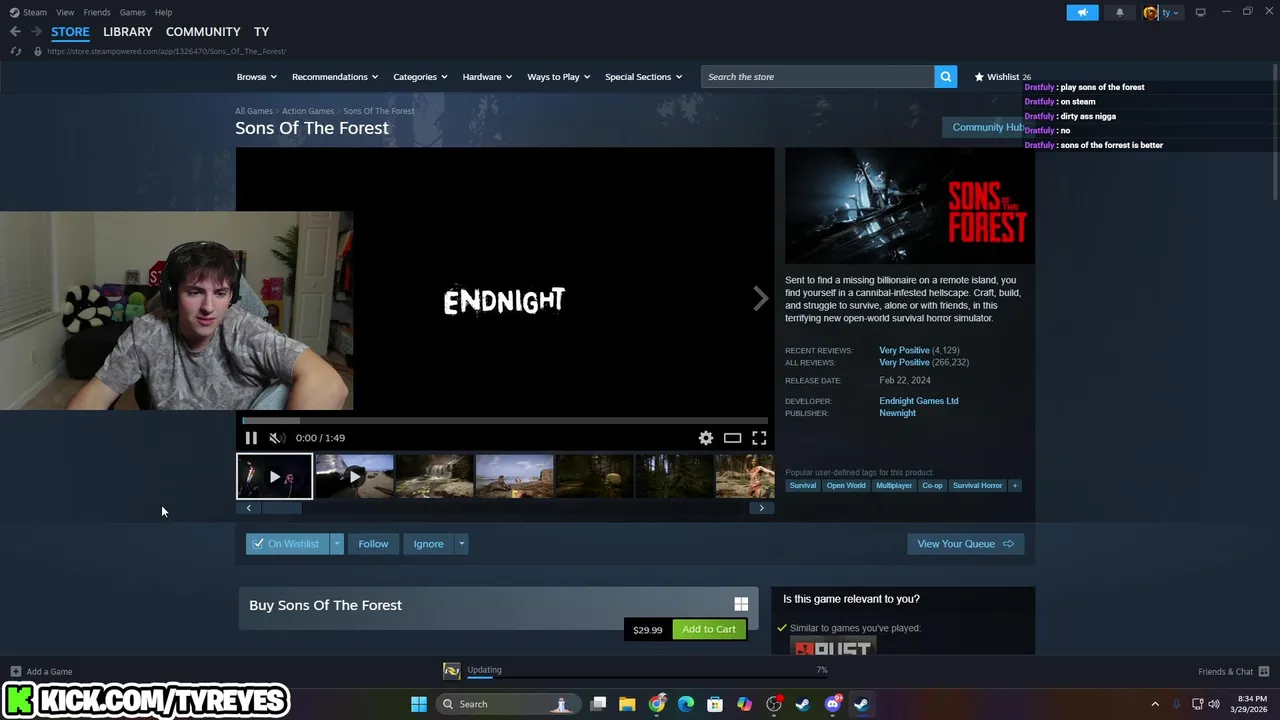
Task: Expand the Ignore options arrow
Action: [461, 544]
